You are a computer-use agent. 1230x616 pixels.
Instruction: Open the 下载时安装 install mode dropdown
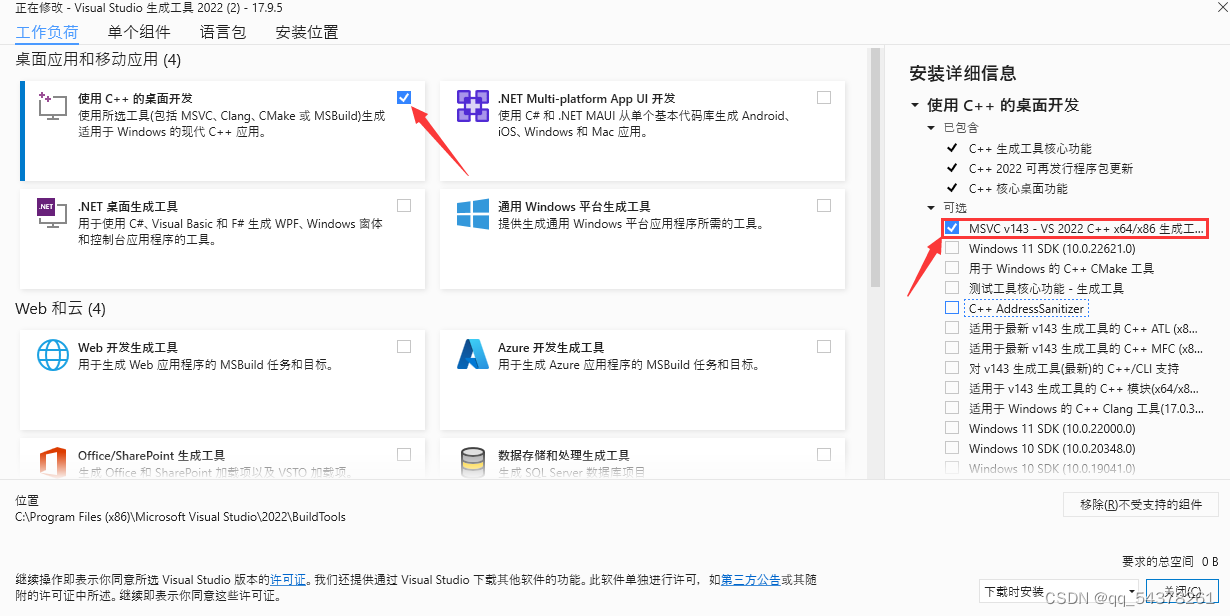[1060, 591]
